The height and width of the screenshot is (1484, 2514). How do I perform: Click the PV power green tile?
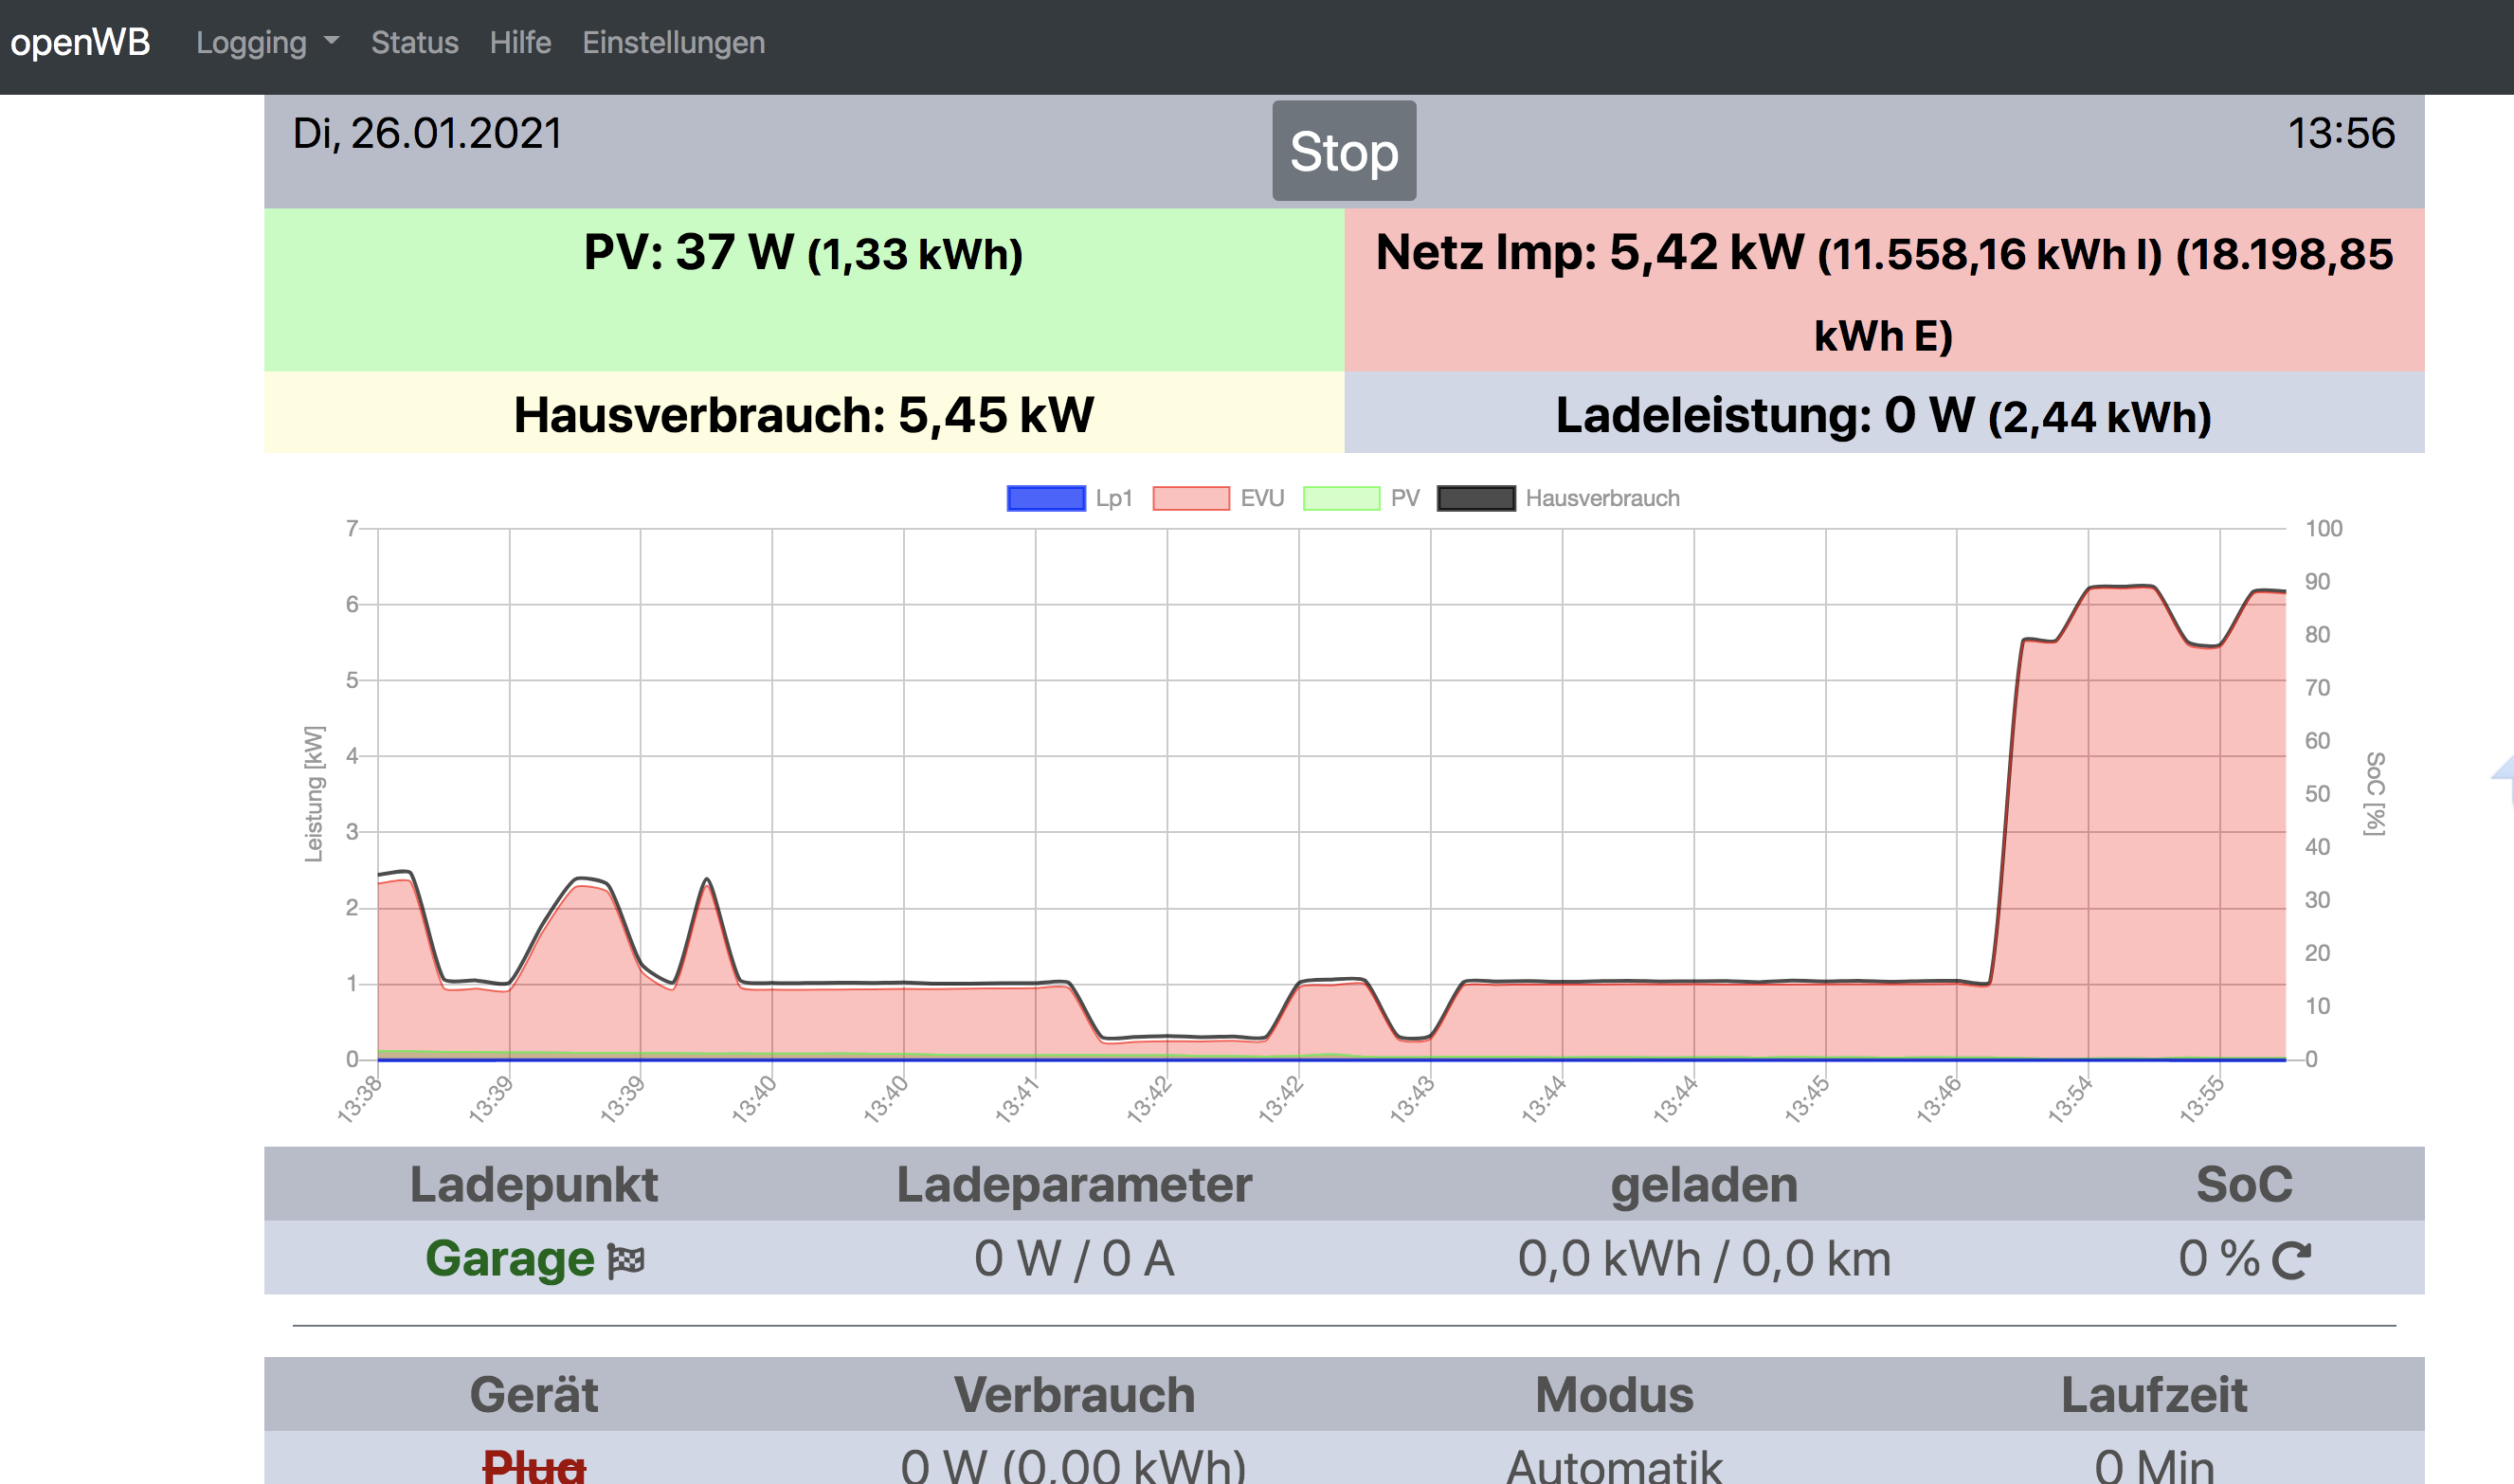pos(803,290)
